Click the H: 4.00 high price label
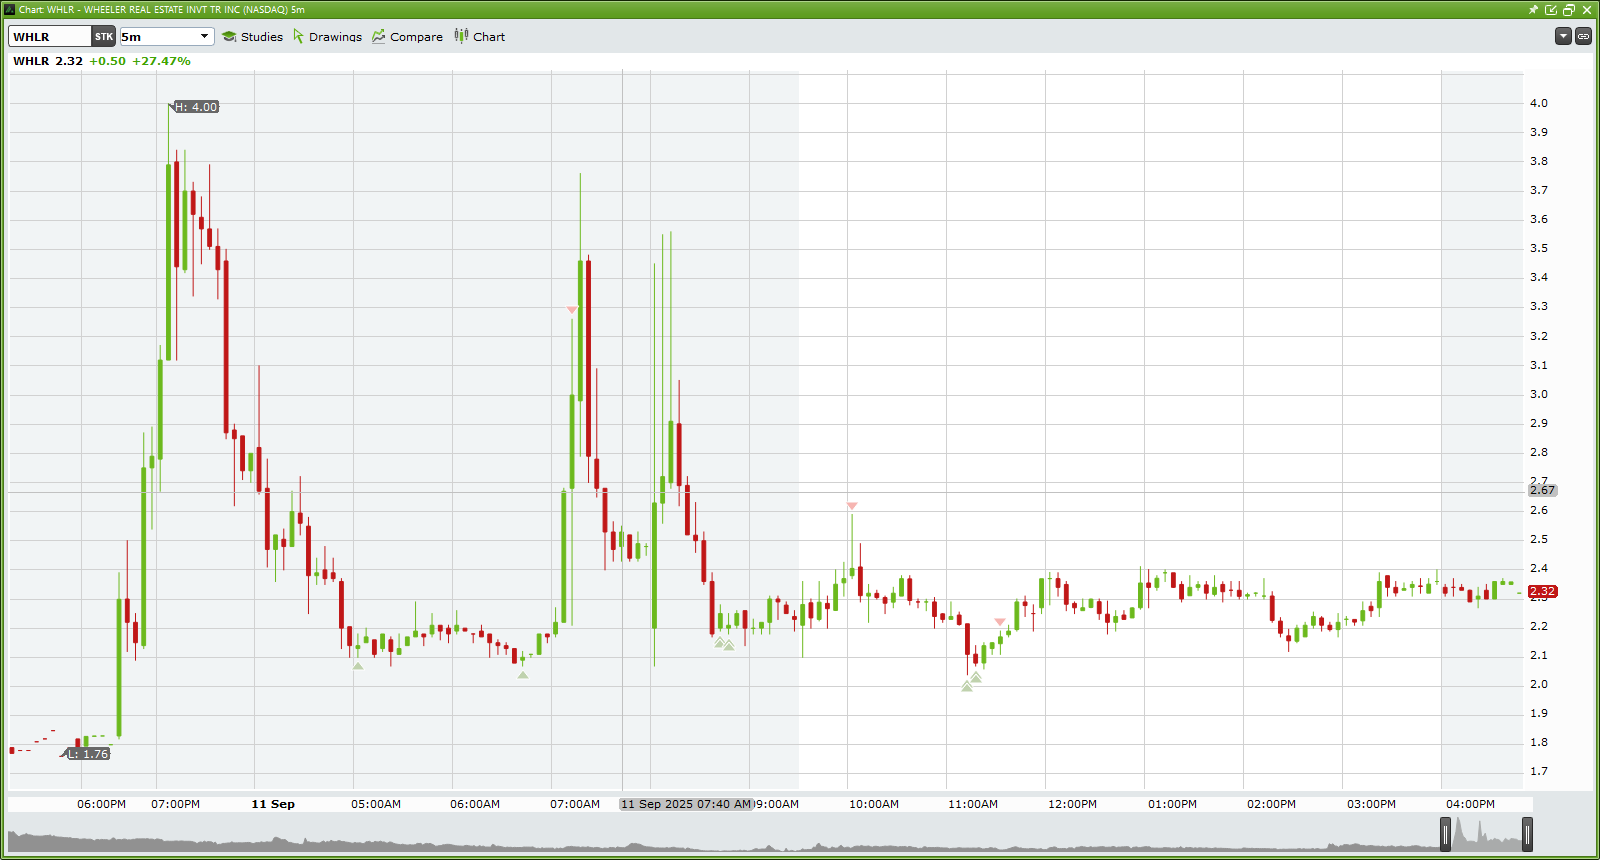The image size is (1600, 860). tap(197, 107)
